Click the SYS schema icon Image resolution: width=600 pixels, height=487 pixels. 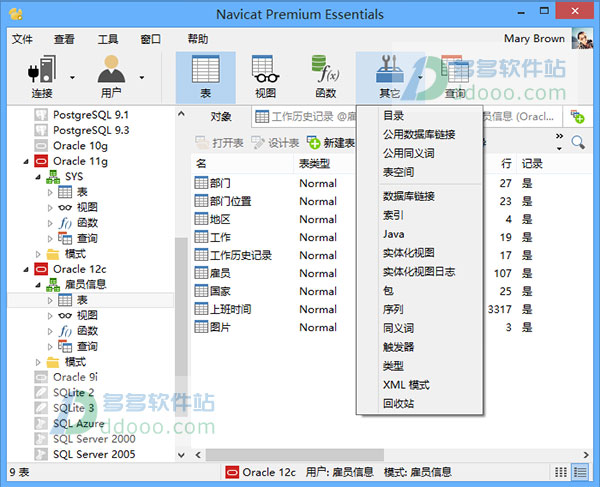click(53, 177)
